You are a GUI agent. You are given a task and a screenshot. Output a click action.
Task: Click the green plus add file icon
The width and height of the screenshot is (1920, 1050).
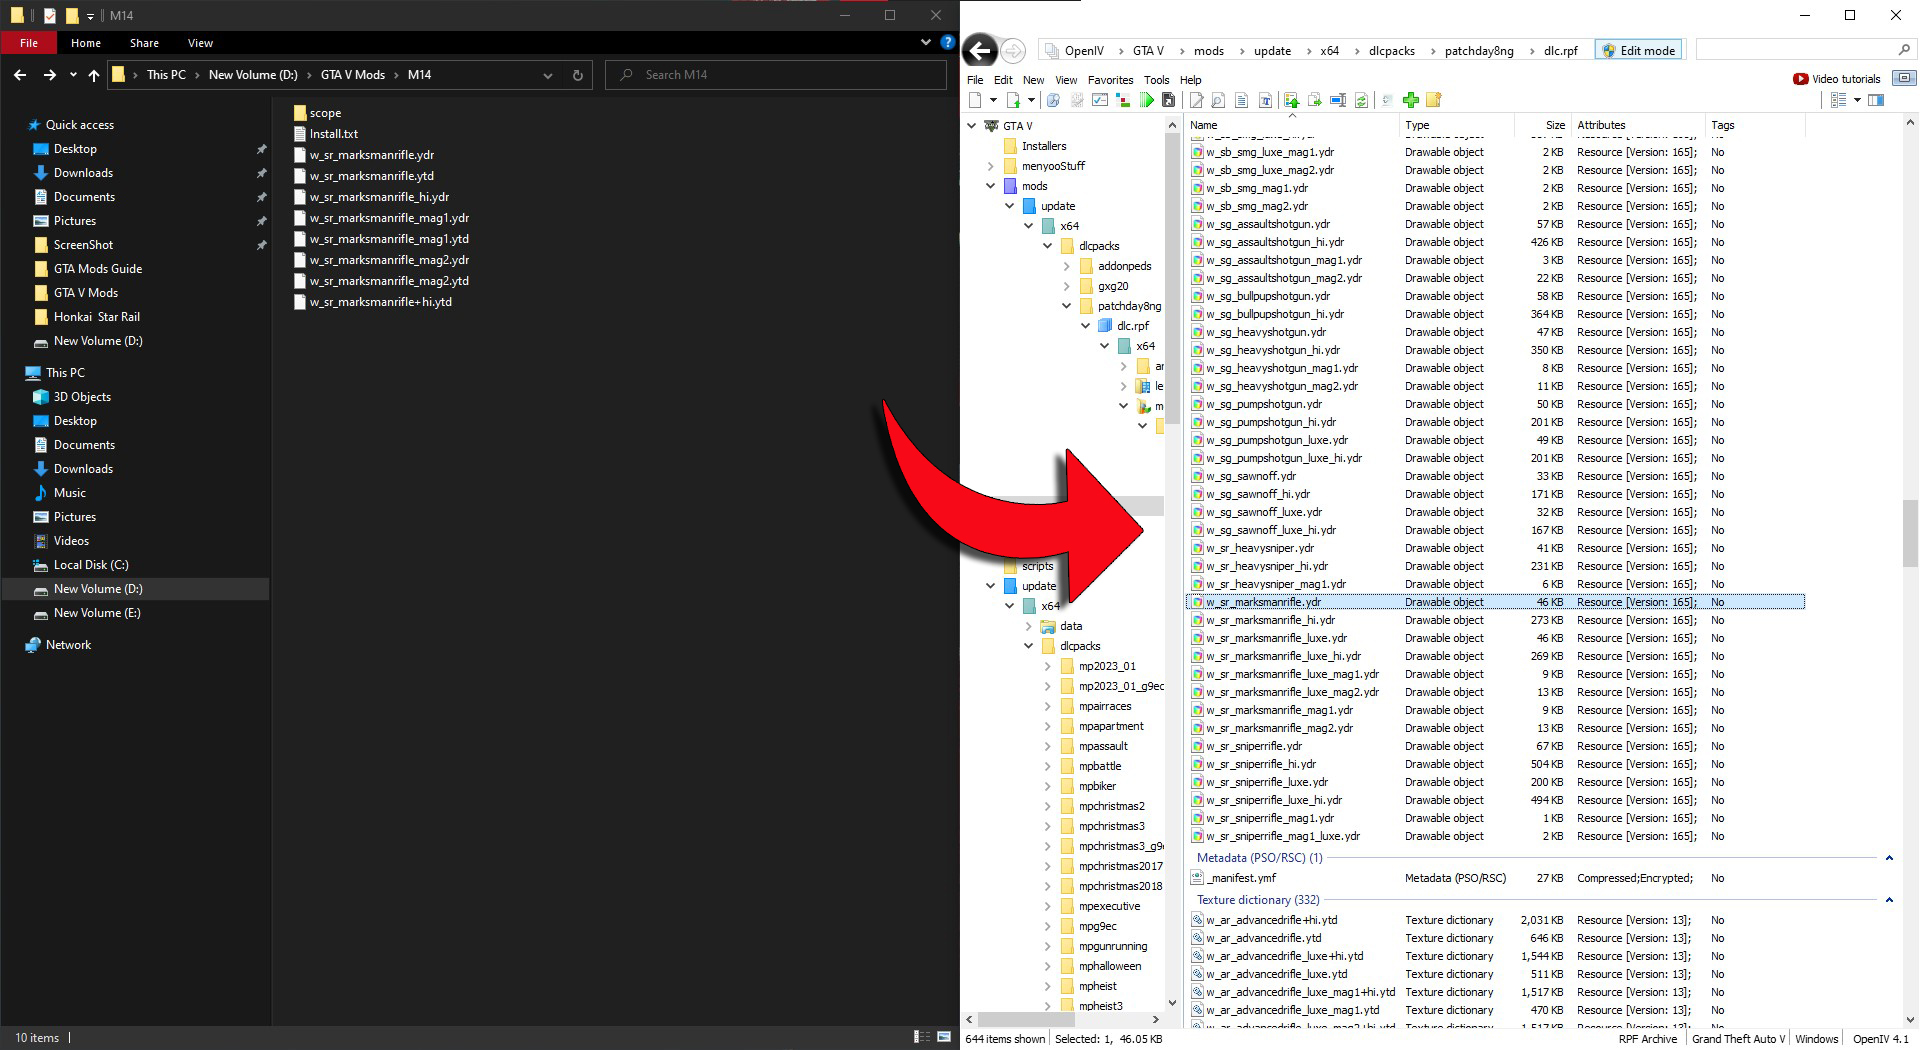1410,100
